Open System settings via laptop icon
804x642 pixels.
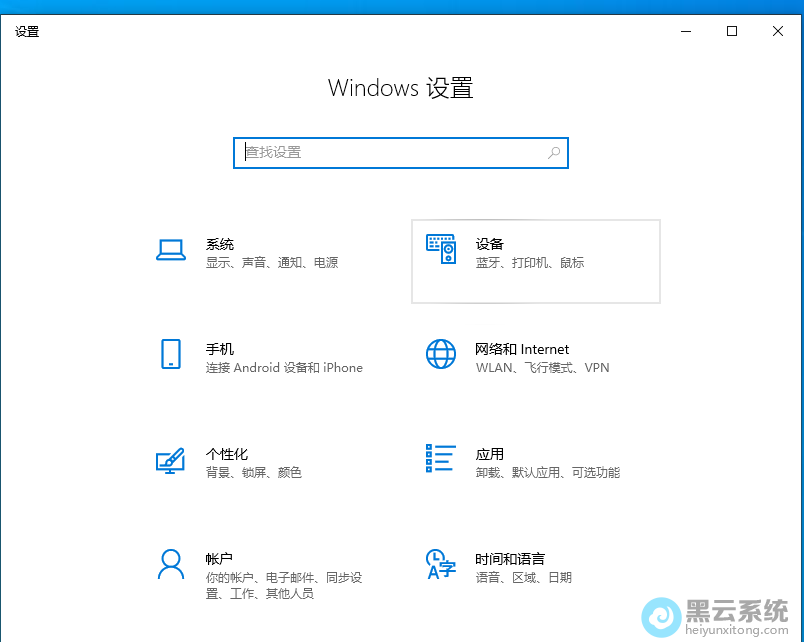[171, 250]
